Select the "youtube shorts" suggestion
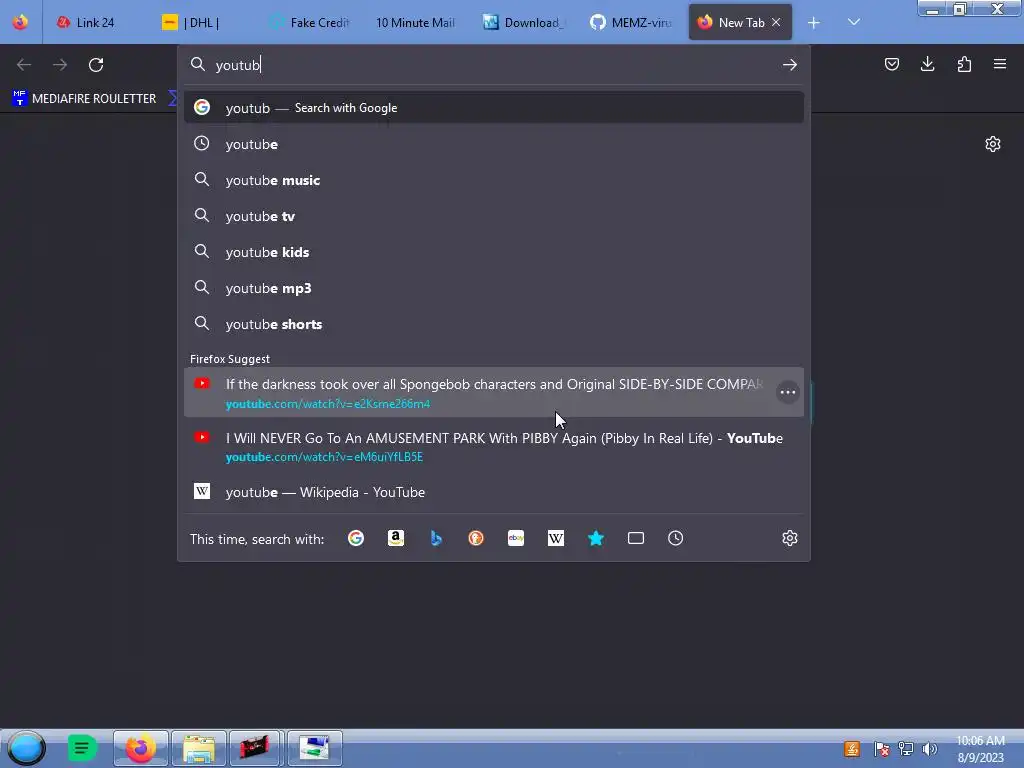 pos(494,324)
